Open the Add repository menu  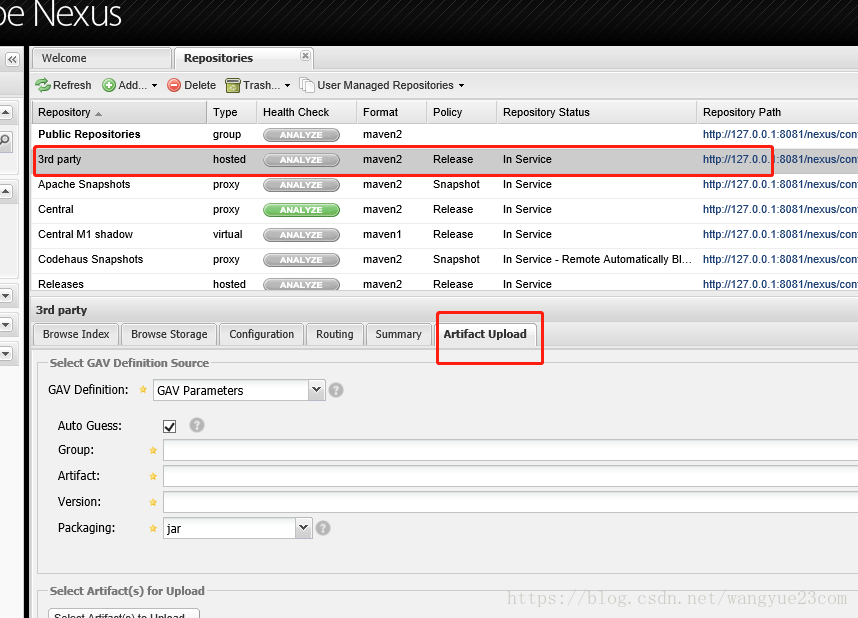pyautogui.click(x=130, y=85)
